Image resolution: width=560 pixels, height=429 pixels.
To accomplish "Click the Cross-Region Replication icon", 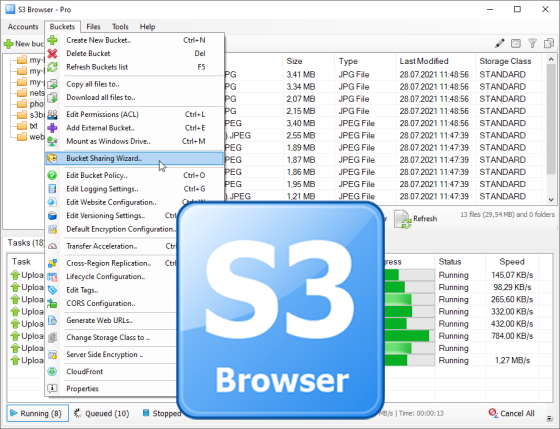I will click(x=52, y=263).
